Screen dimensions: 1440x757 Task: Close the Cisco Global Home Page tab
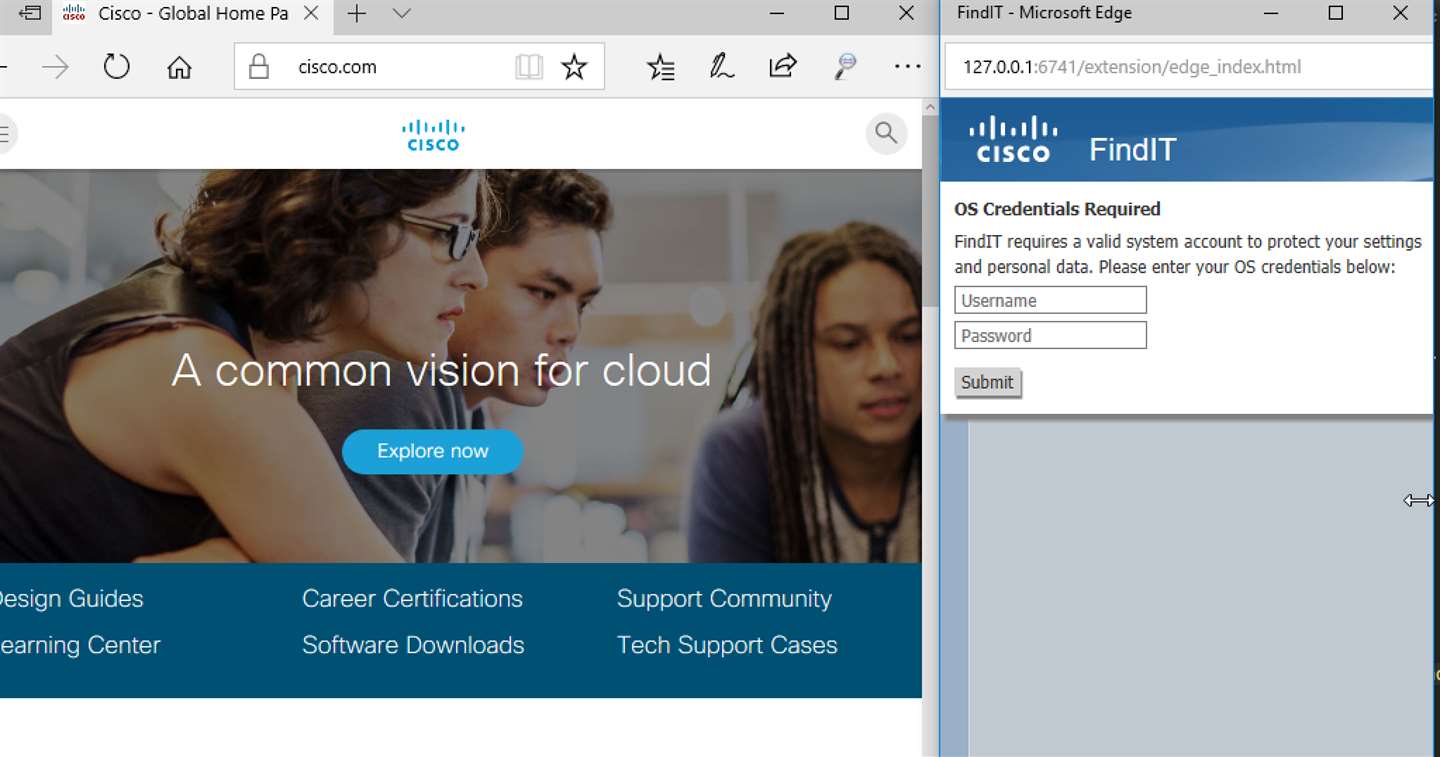point(311,14)
